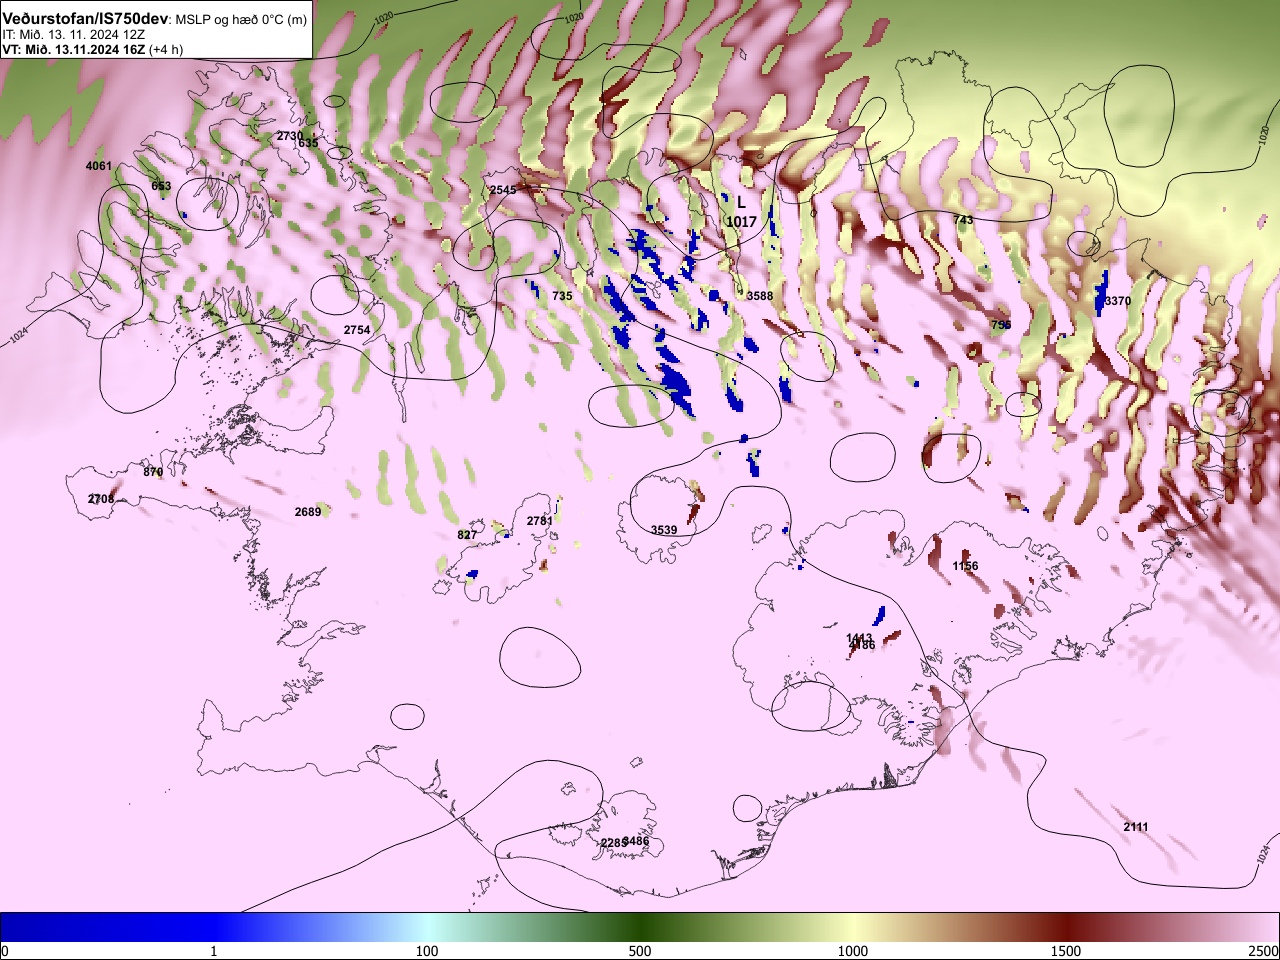Image resolution: width=1280 pixels, height=960 pixels.
Task: Click the 870 height label
Action: tap(153, 472)
